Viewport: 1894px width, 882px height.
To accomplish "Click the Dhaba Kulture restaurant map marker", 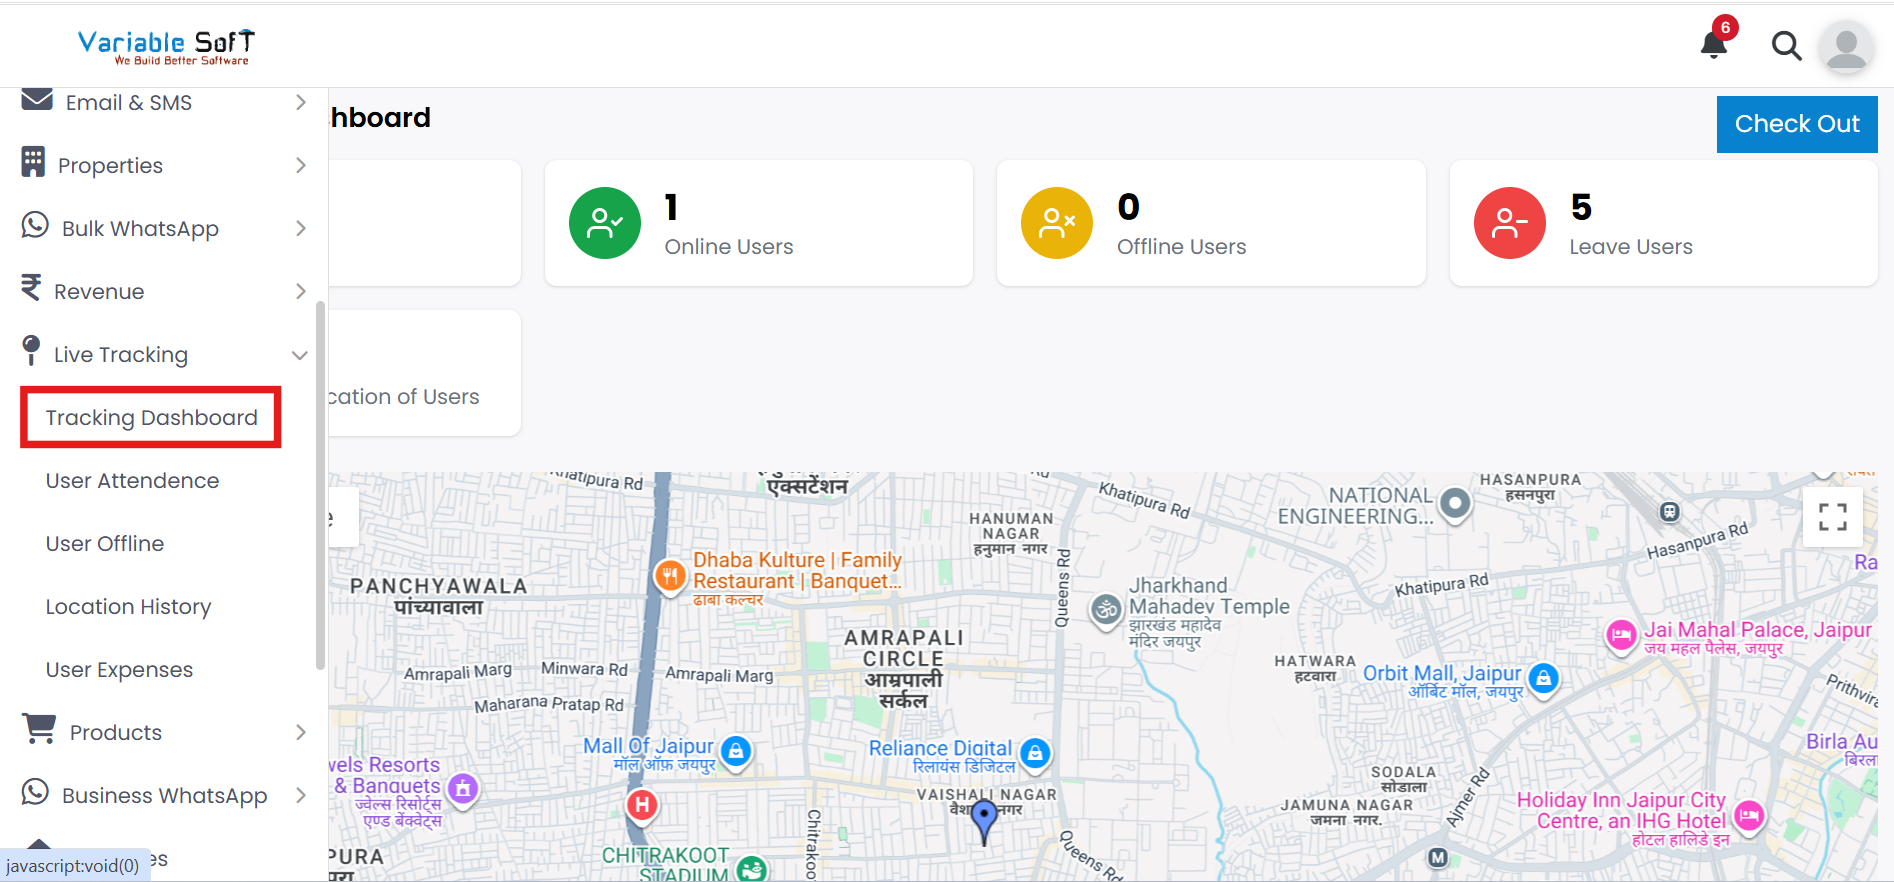I will point(670,575).
